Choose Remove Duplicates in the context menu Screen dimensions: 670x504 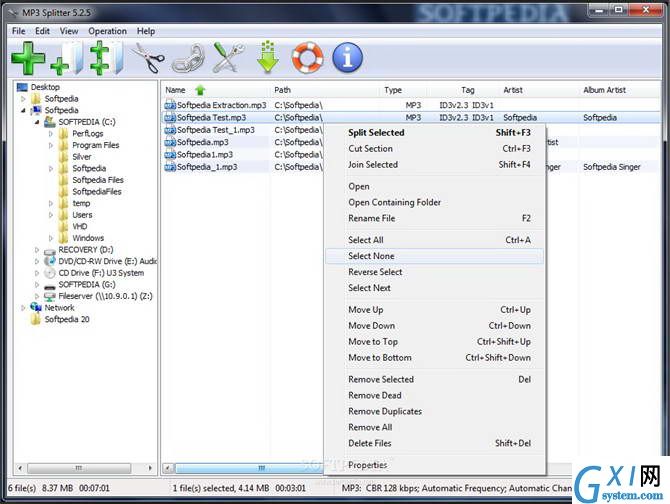(x=435, y=411)
